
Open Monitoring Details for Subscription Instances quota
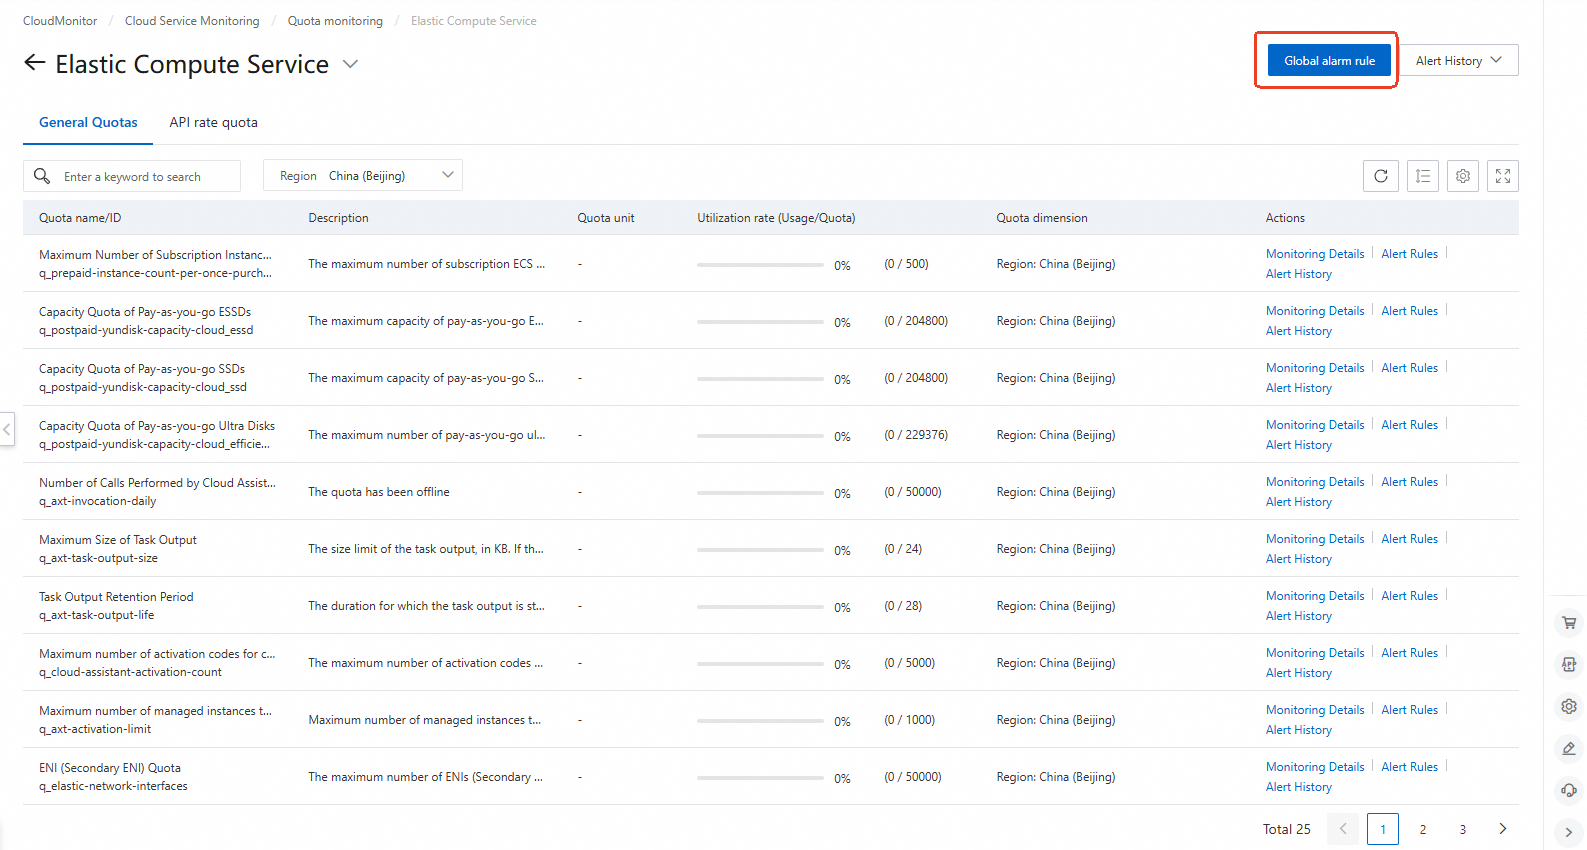click(1315, 254)
